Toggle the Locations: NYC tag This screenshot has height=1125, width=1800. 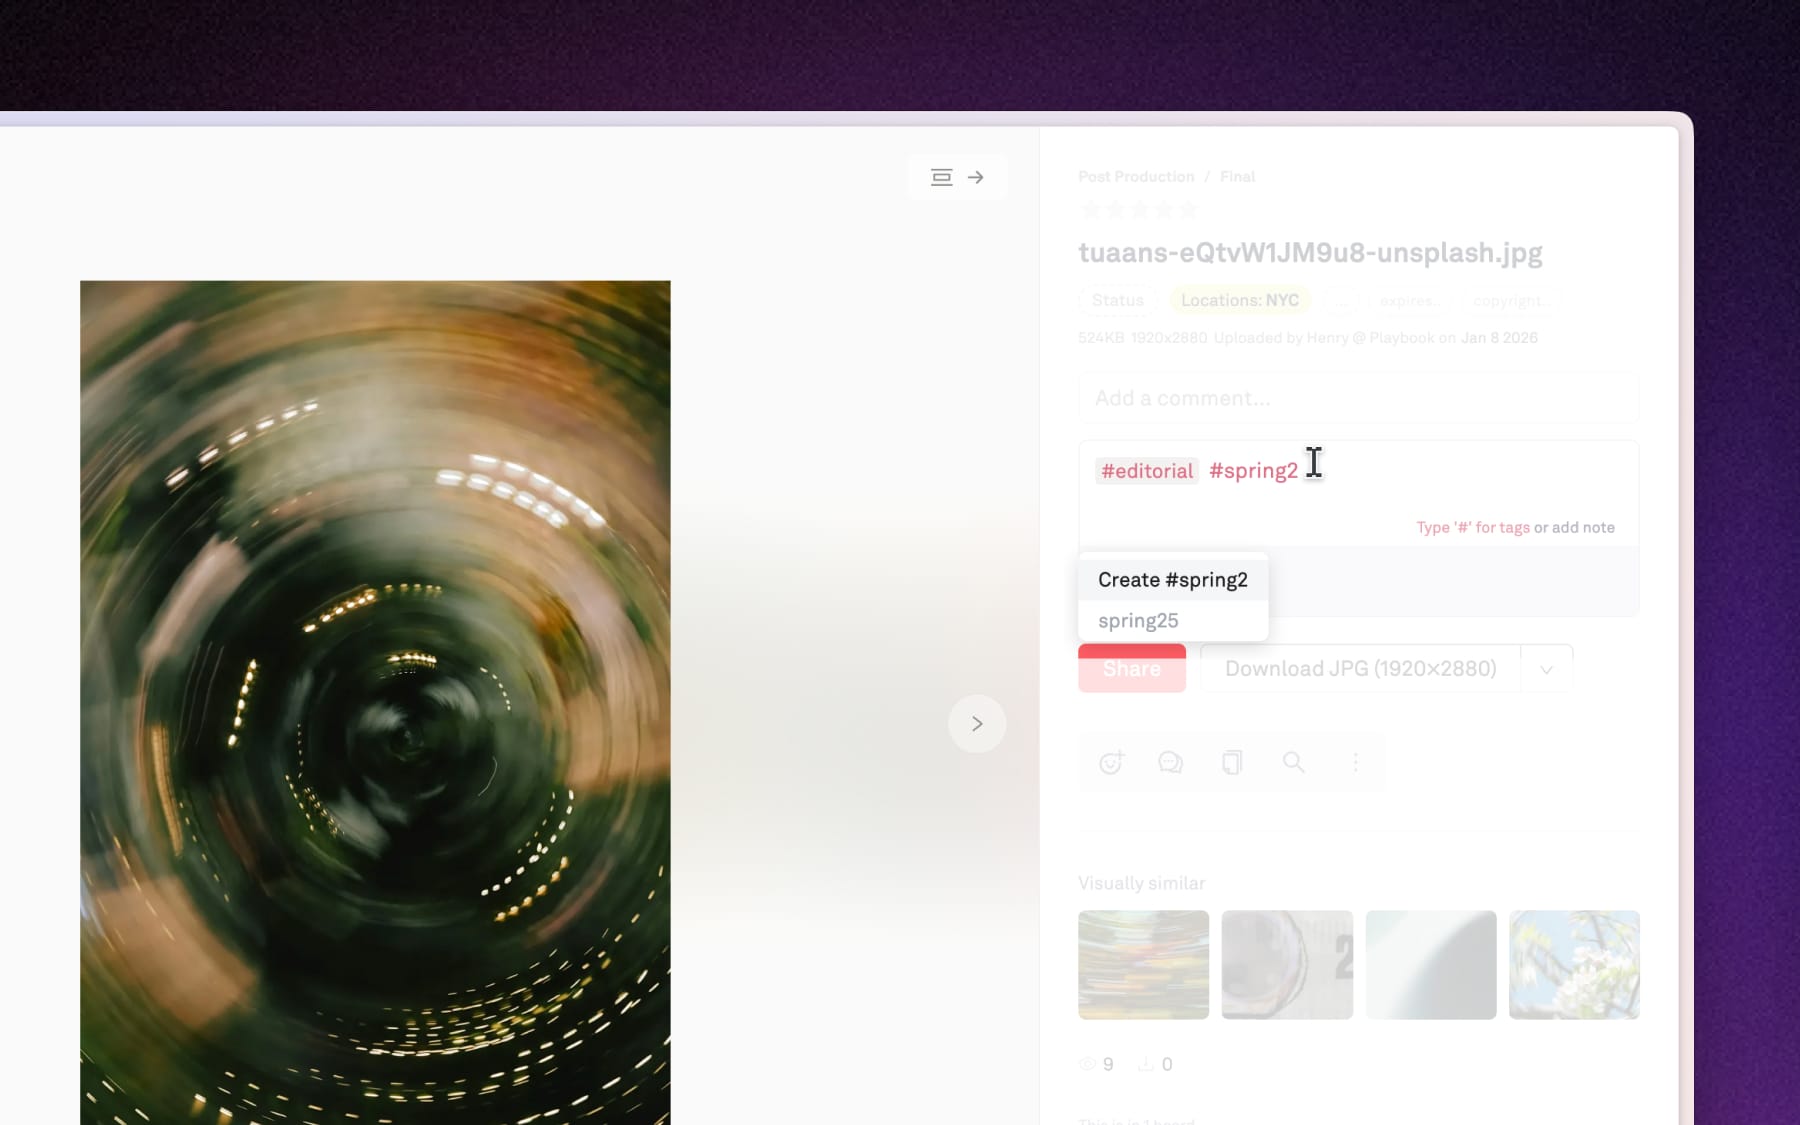(x=1239, y=300)
